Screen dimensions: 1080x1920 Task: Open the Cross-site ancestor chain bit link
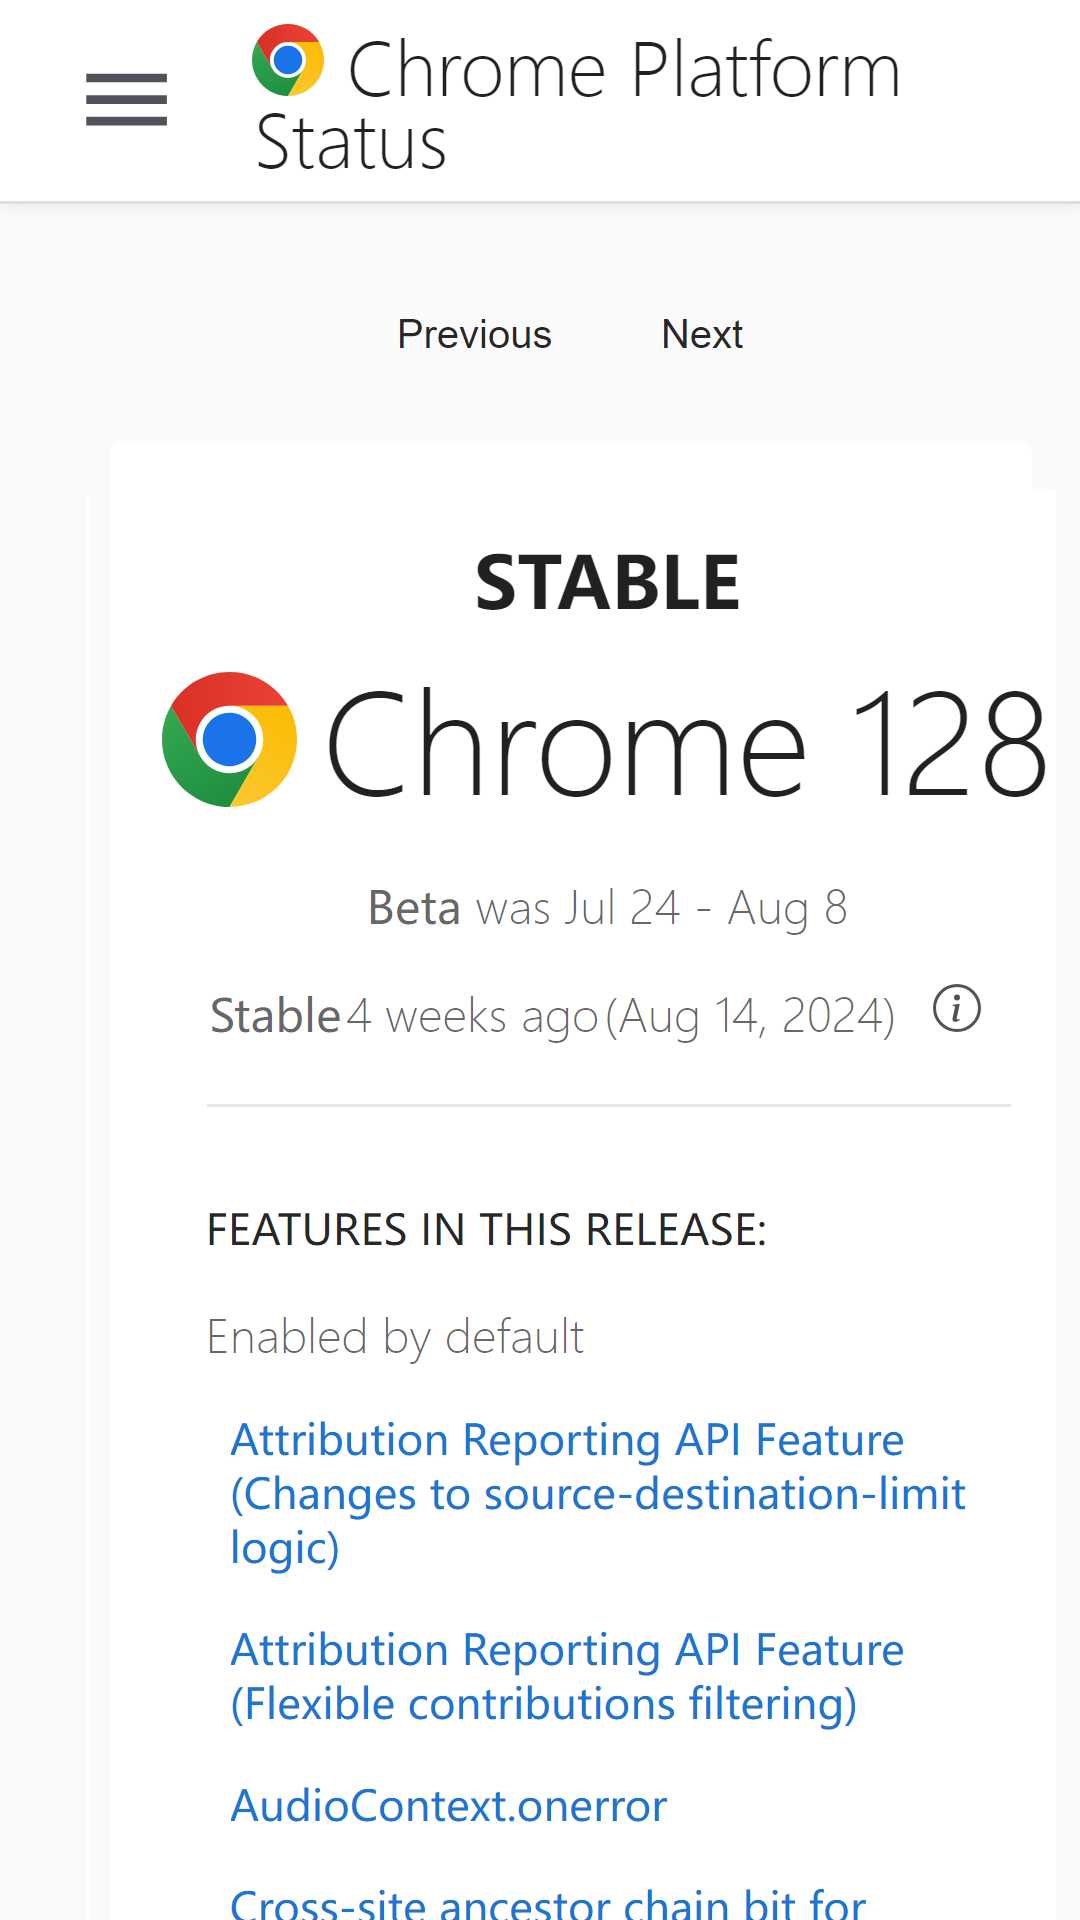pos(548,1902)
